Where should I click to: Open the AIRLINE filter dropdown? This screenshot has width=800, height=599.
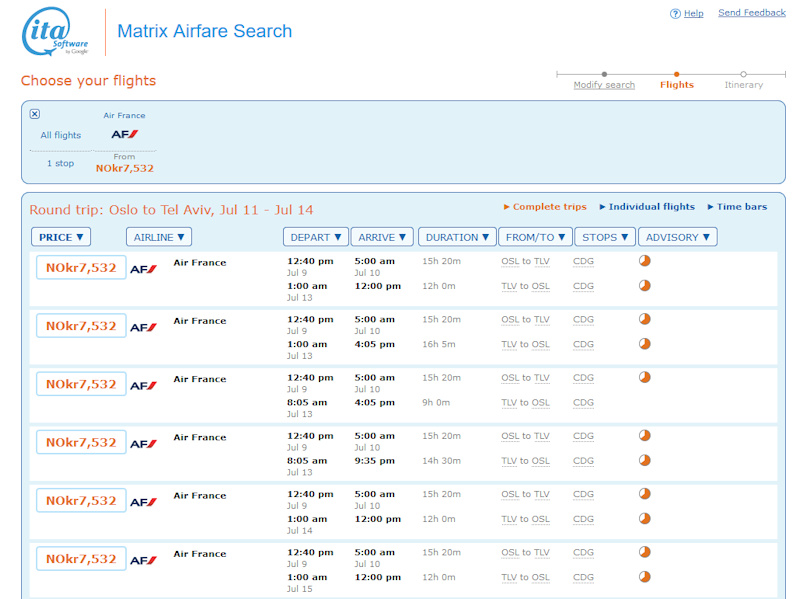pyautogui.click(x=159, y=237)
